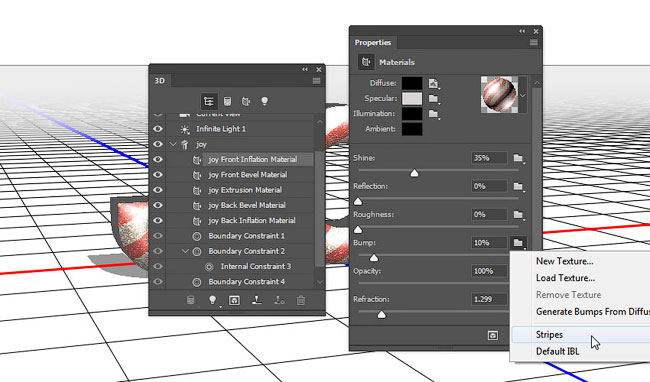Toggle visibility of the joy mesh
The image size is (650, 382).
tap(158, 144)
